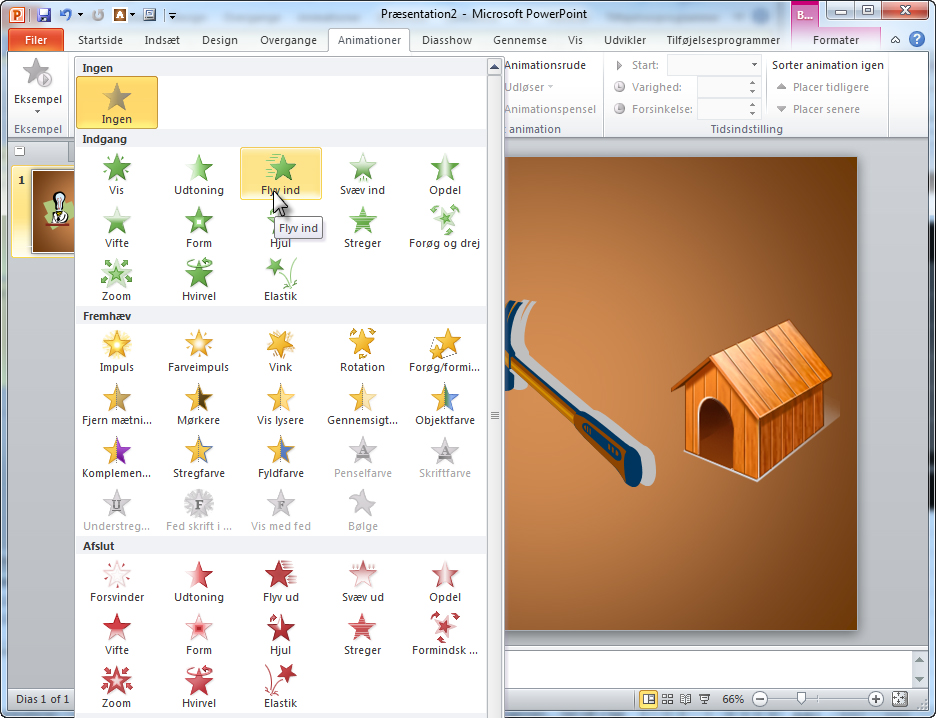Click the zoom slider in status bar
The height and width of the screenshot is (718, 936).
pyautogui.click(x=801, y=699)
